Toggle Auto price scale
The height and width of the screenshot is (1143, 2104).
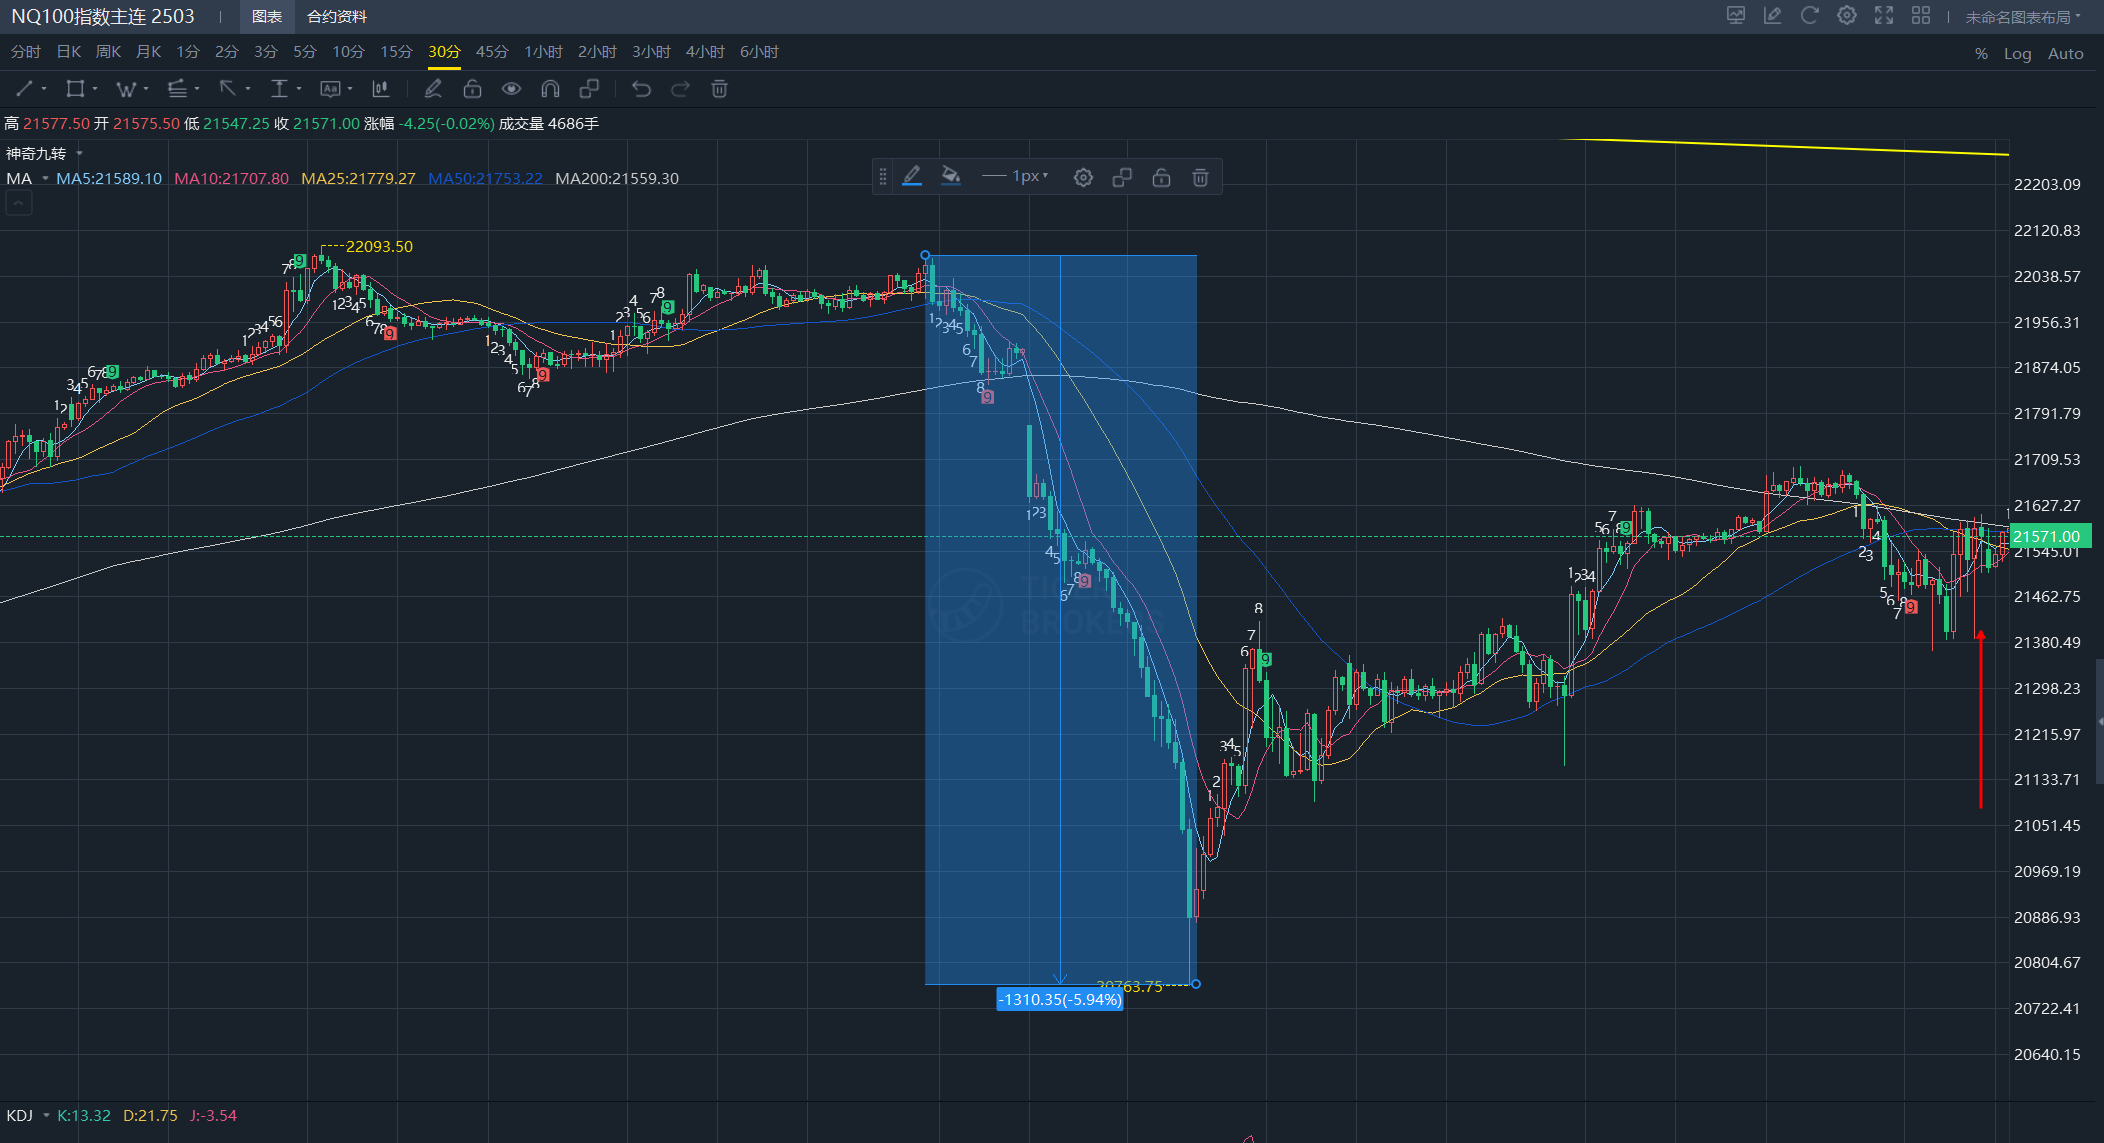(x=2065, y=54)
